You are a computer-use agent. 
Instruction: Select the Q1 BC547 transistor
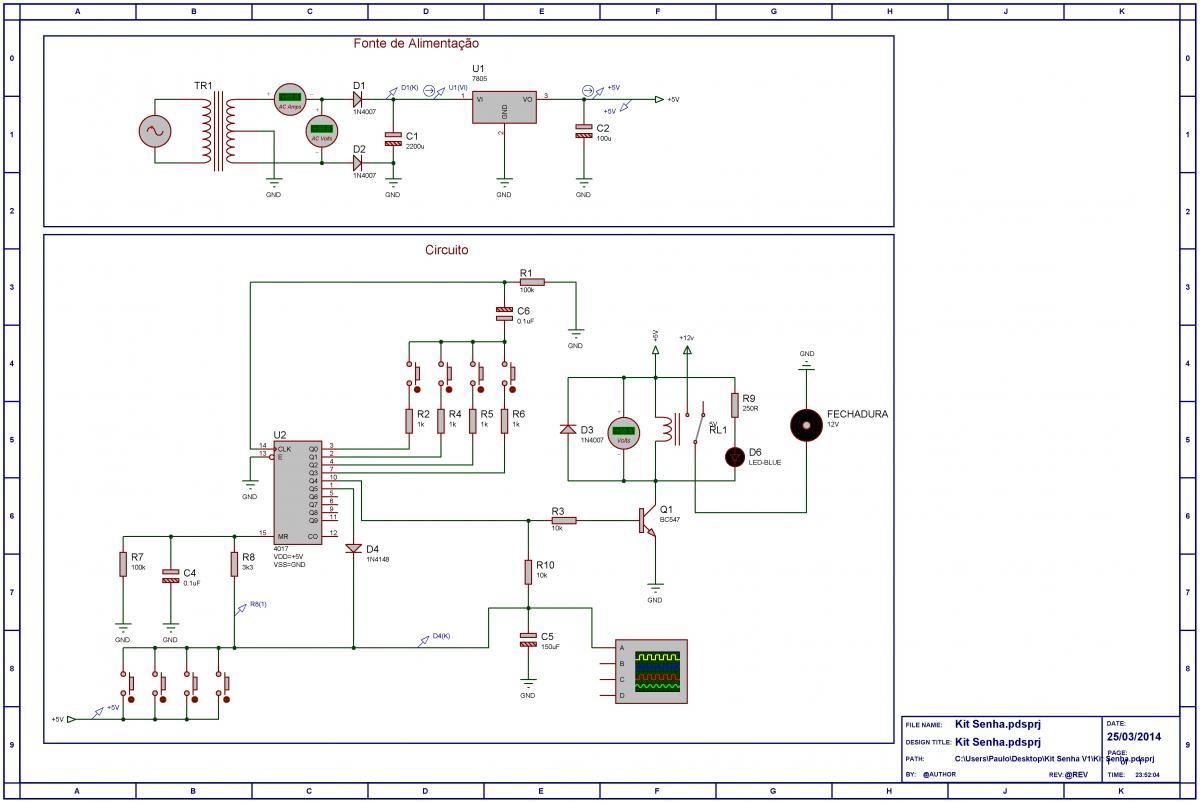648,521
